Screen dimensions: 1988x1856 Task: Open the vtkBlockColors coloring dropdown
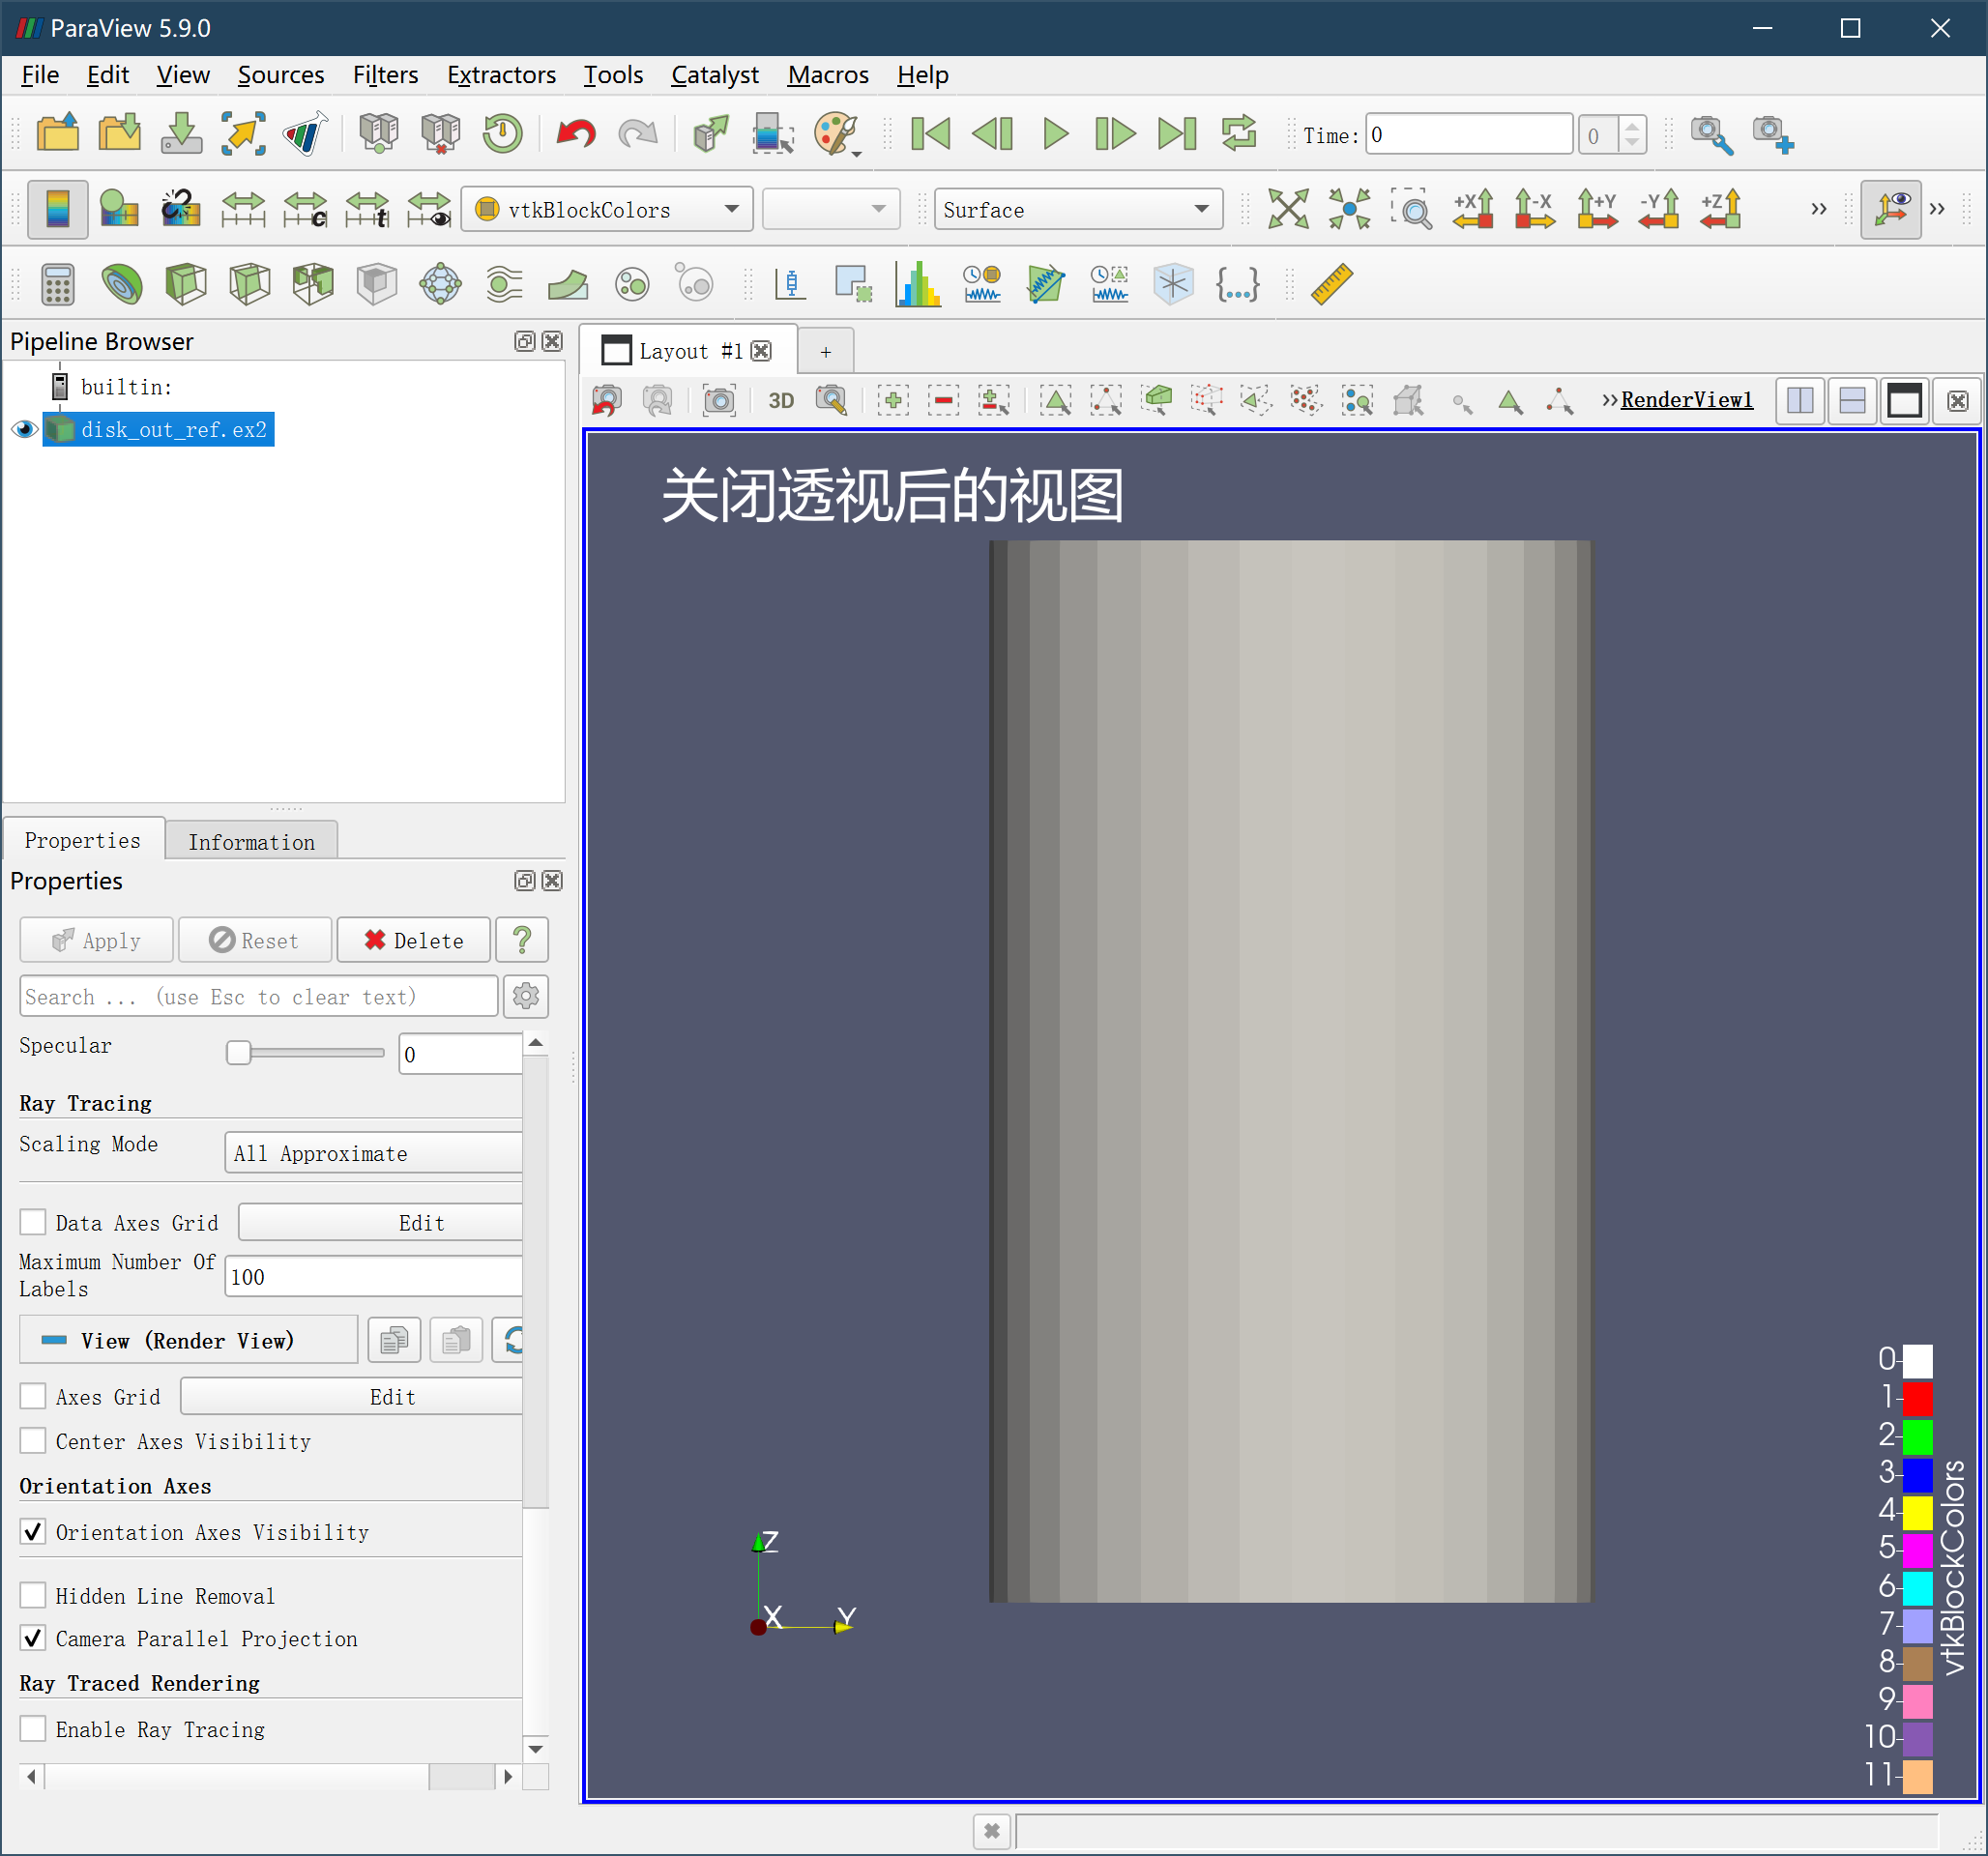[607, 210]
